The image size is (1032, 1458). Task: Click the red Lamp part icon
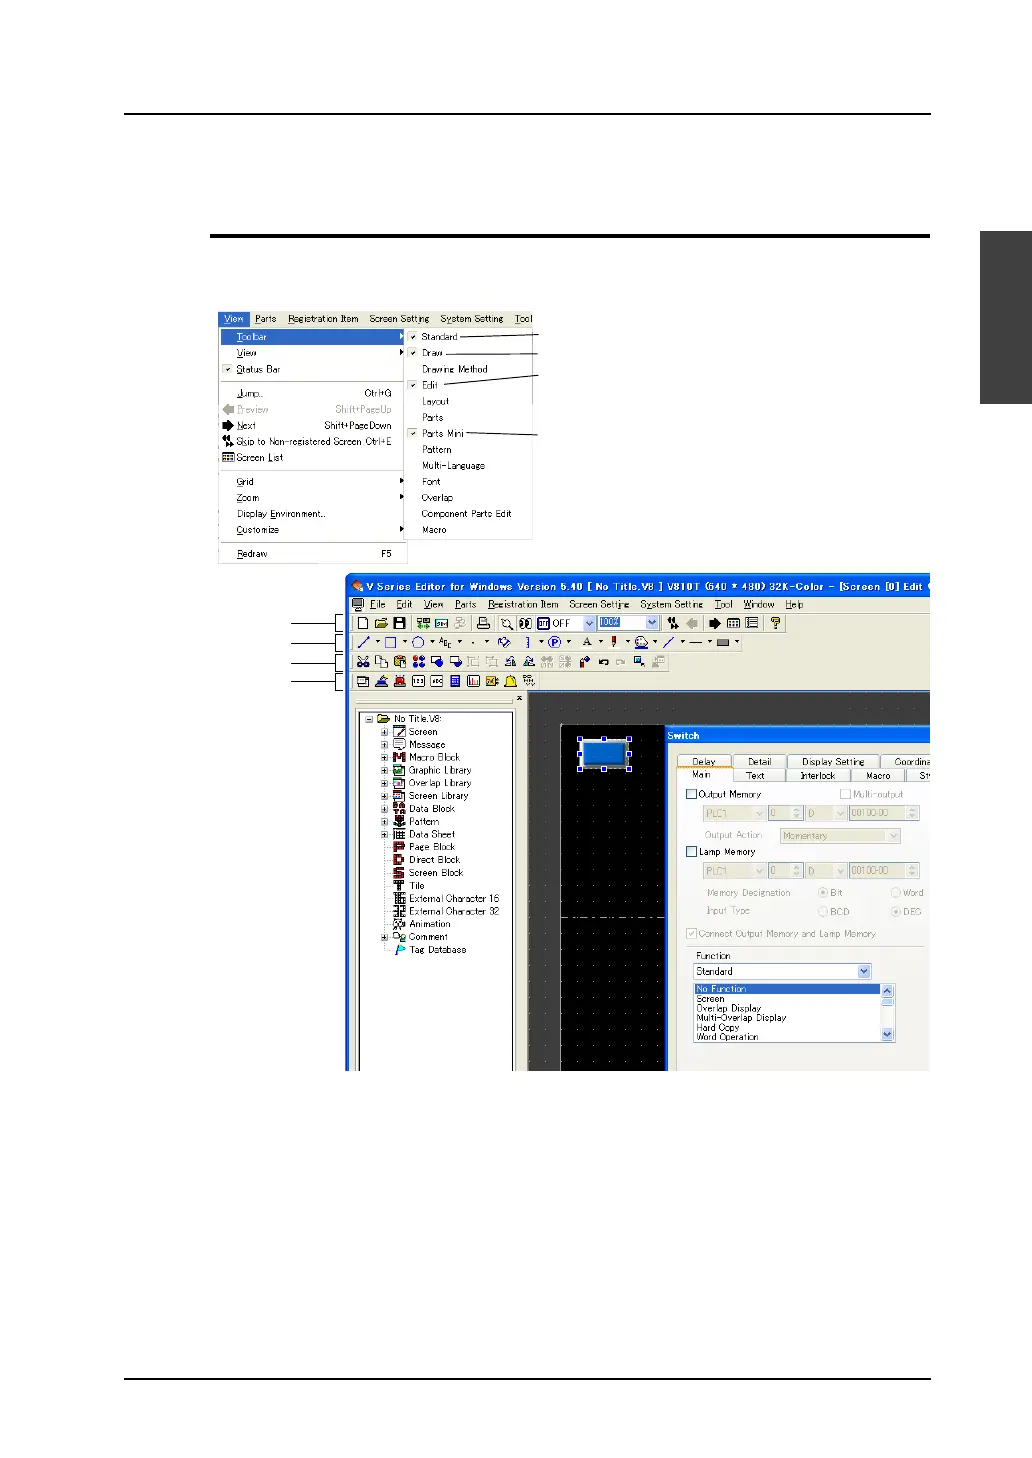point(399,681)
